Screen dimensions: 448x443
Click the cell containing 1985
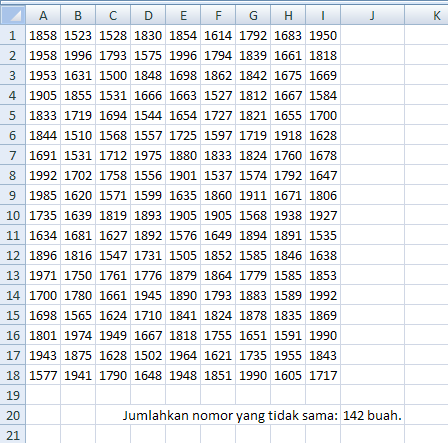[43, 195]
